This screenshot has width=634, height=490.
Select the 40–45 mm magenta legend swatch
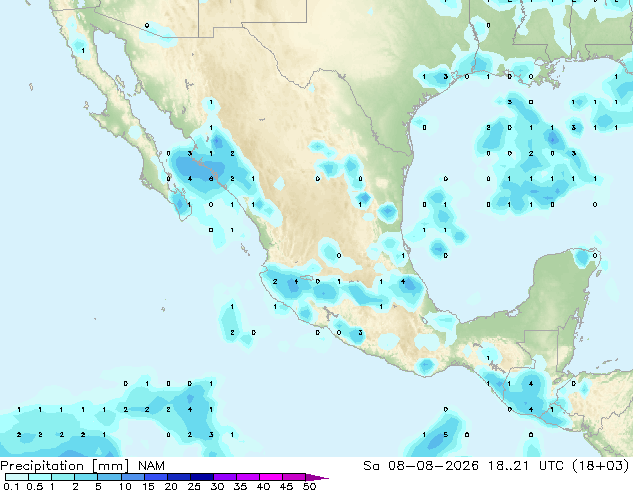click(x=270, y=477)
